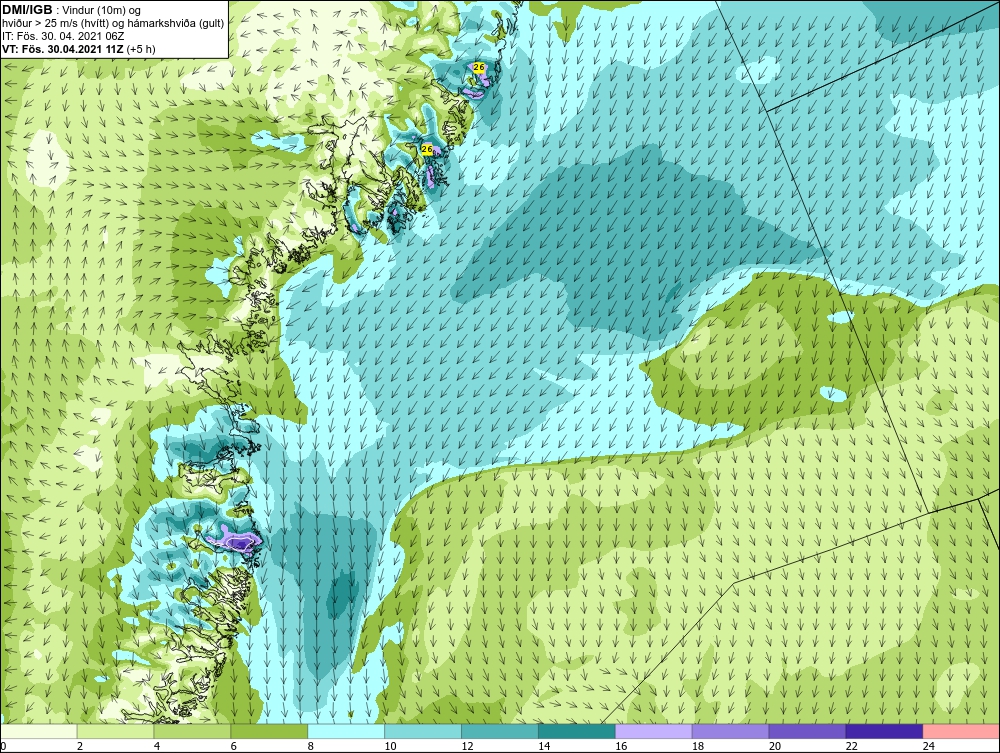Click the legend scale number '0'
The height and width of the screenshot is (753, 1000).
pos(3,746)
